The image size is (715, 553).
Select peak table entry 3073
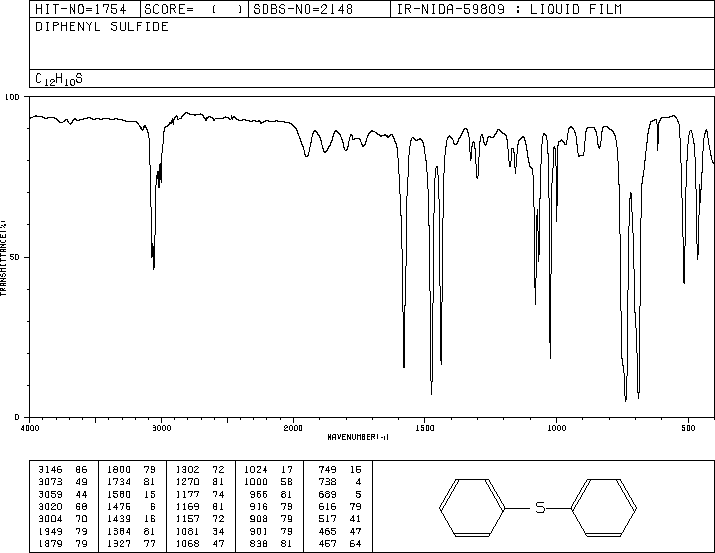pos(50,482)
